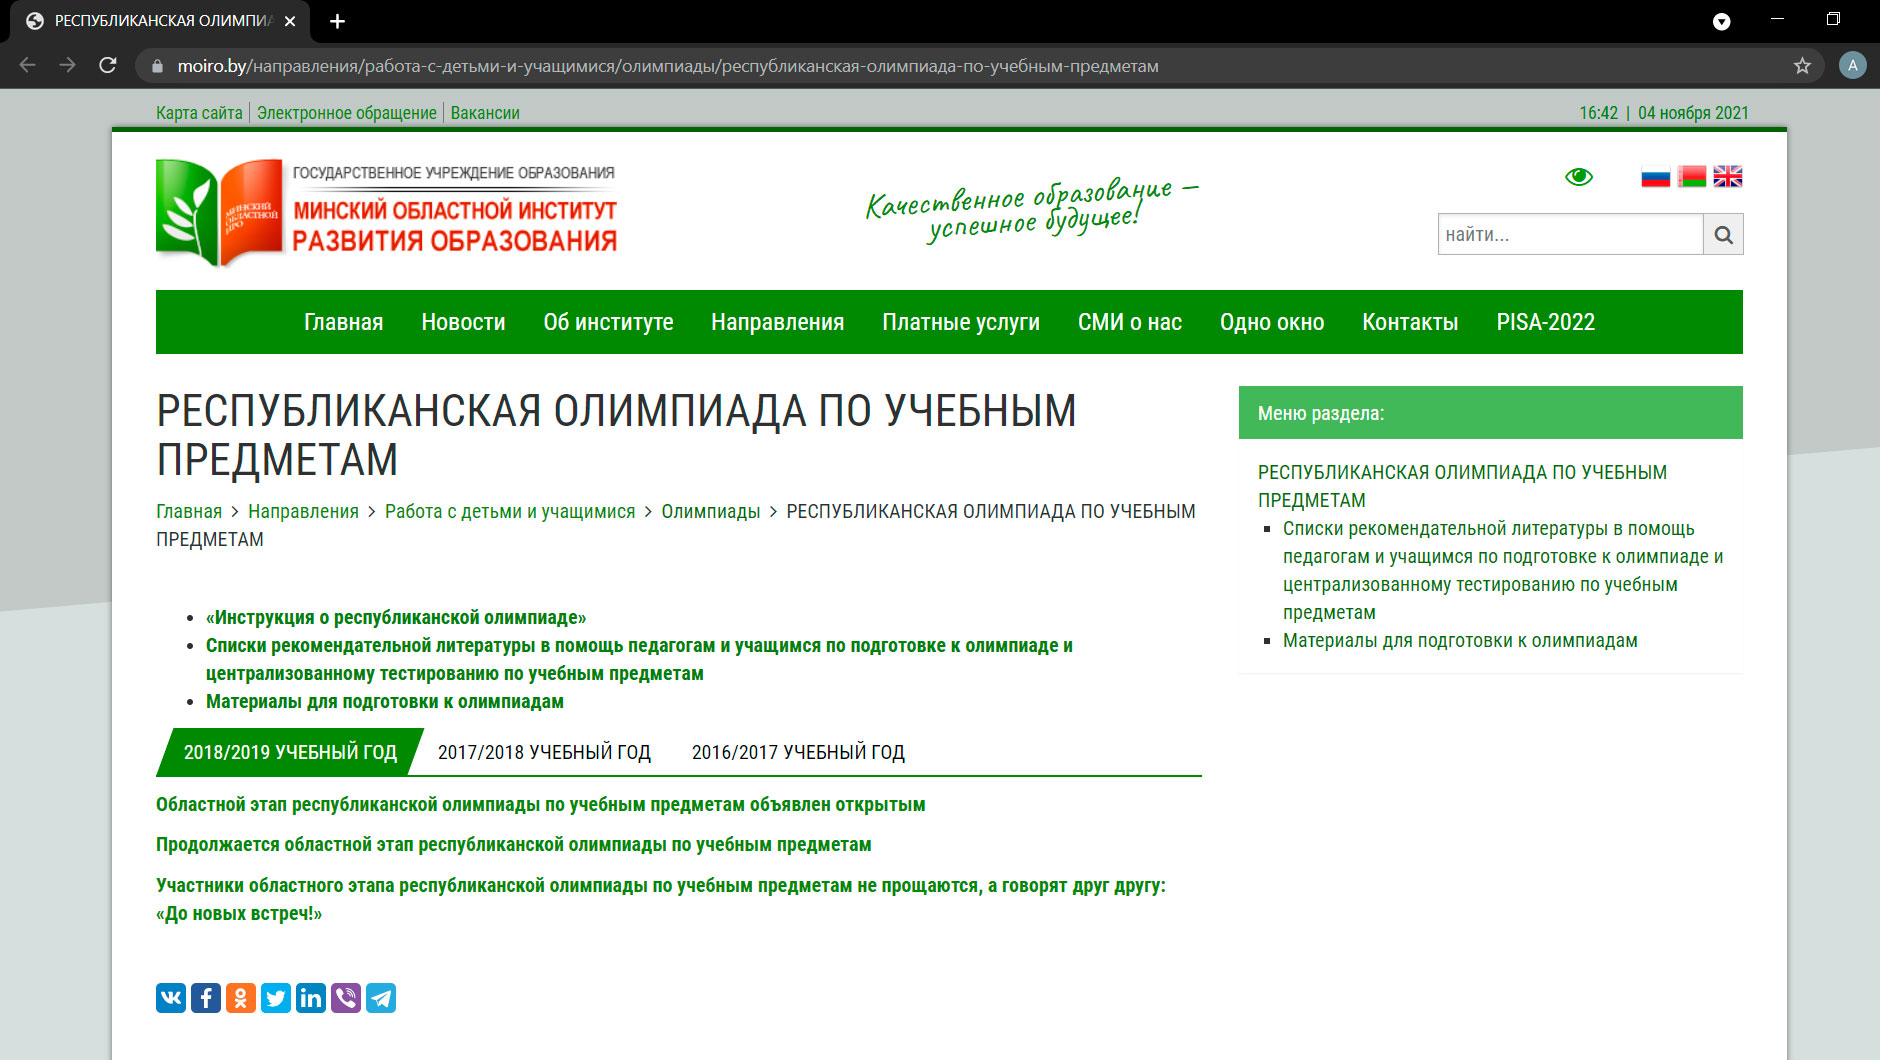Viewport: 1880px width, 1060px height.
Task: Open 'Вакансии' link
Action: [485, 113]
